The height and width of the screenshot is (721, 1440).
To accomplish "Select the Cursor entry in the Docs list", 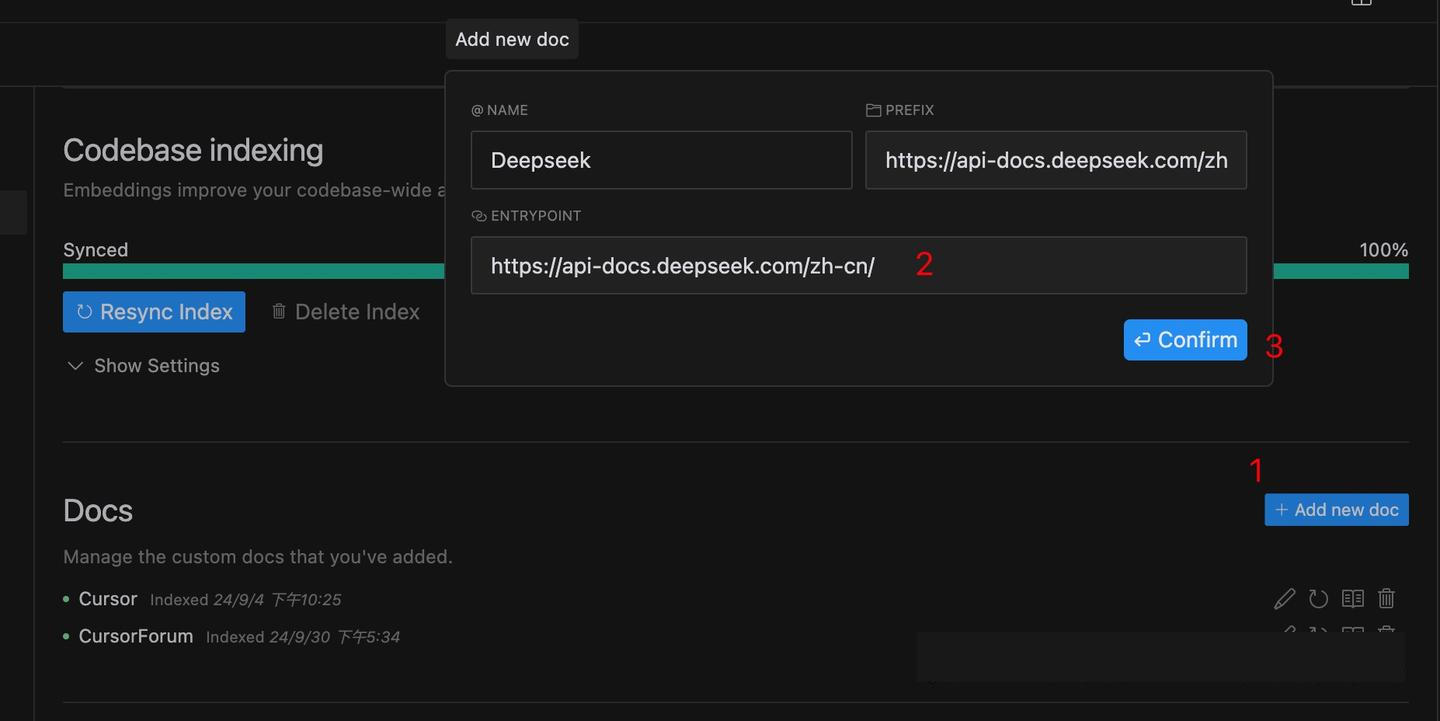I will pyautogui.click(x=107, y=599).
